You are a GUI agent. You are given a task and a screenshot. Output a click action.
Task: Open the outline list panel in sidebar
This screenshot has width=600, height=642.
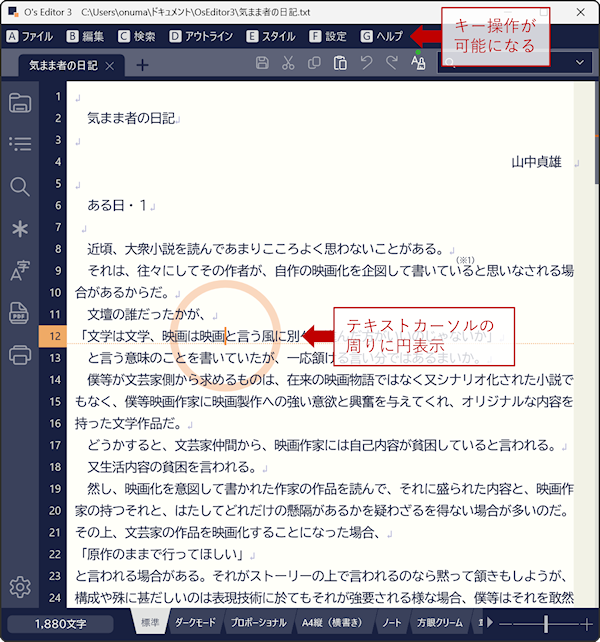(19, 144)
